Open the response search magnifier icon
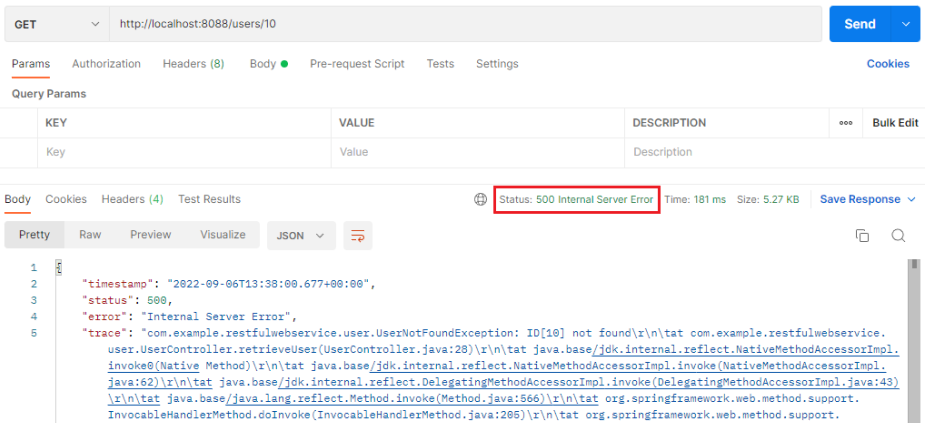Viewport: 925px width, 423px height. coord(898,235)
